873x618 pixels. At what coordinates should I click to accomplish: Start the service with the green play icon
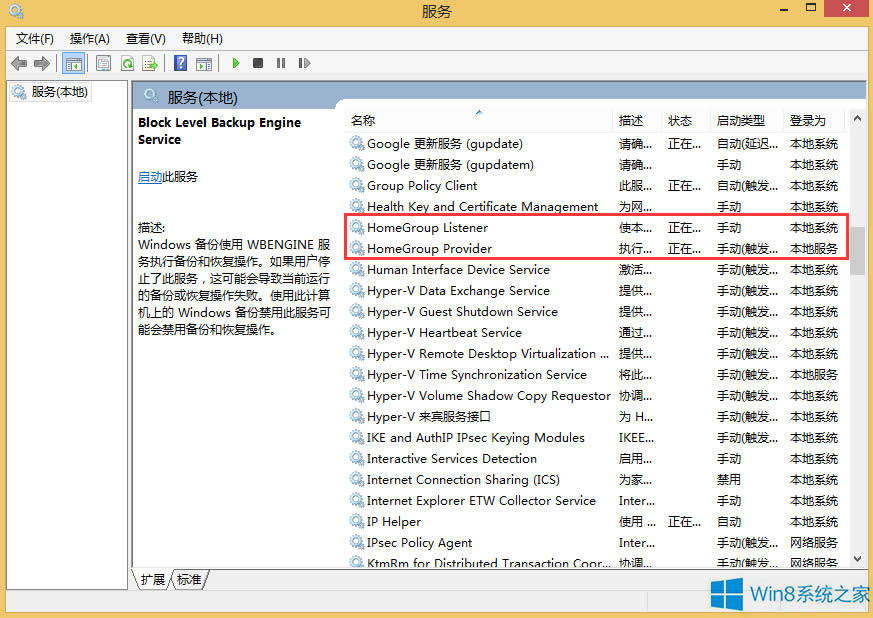click(235, 63)
